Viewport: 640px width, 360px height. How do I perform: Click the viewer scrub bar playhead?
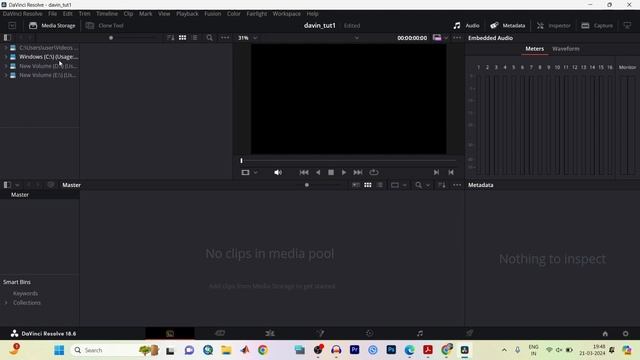click(241, 160)
